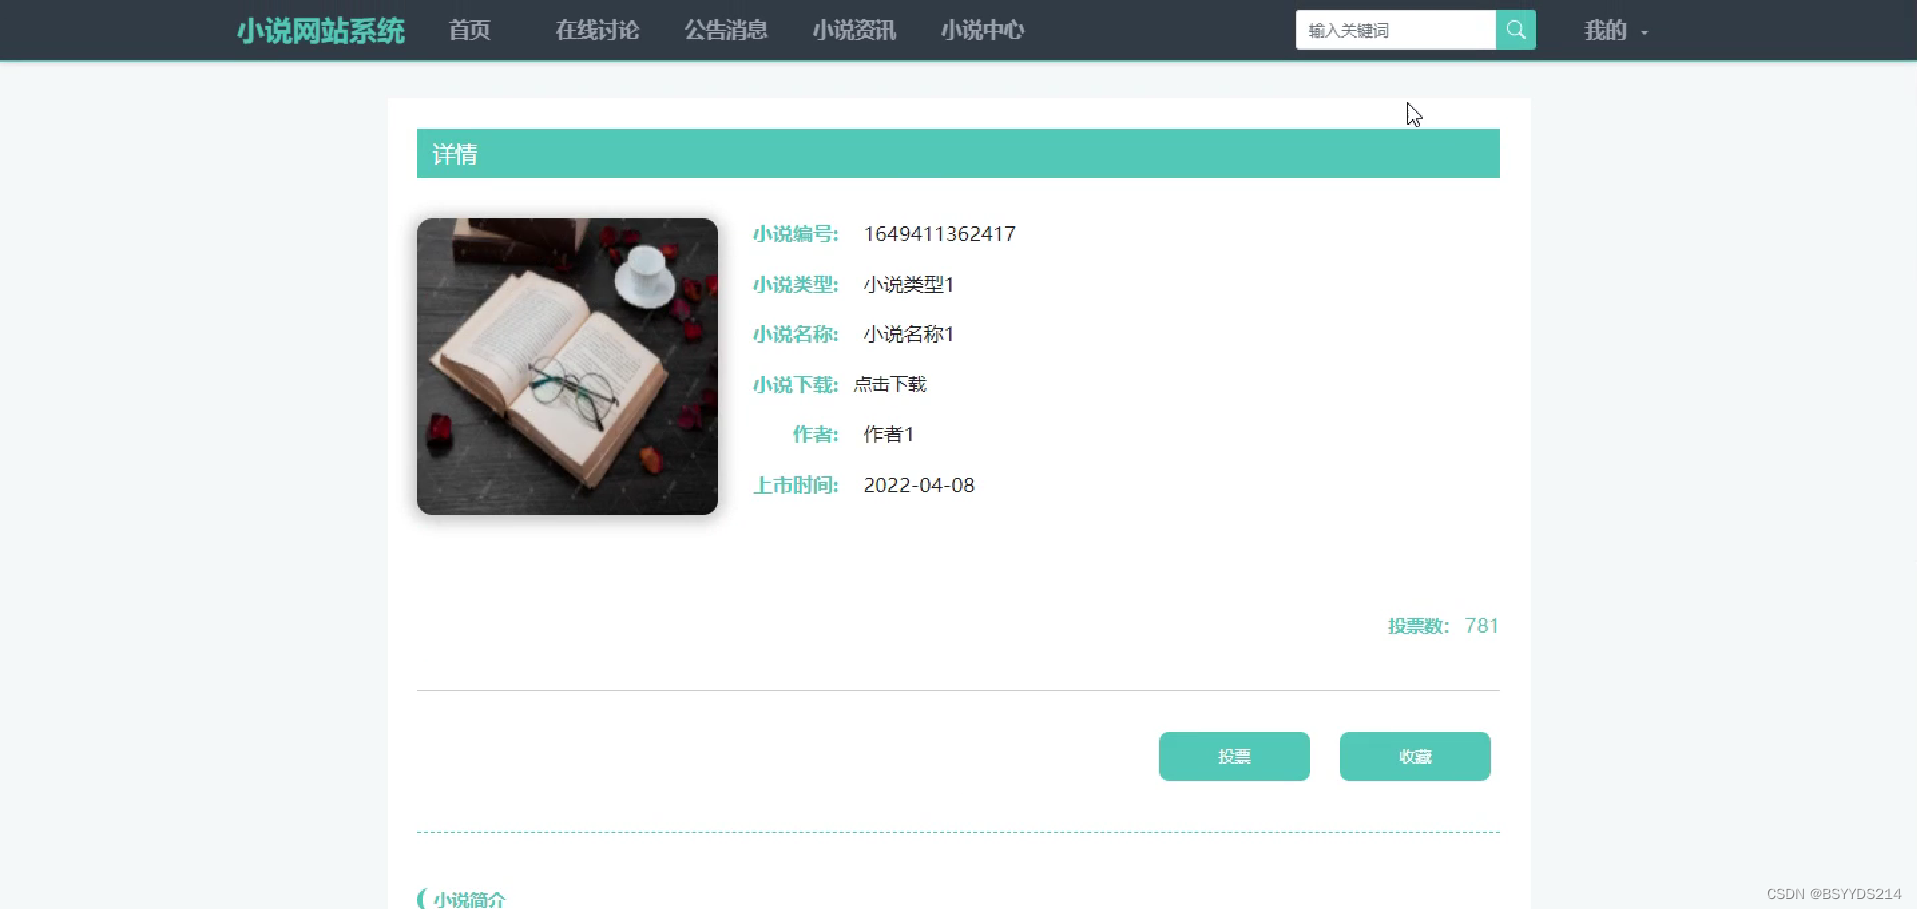Image resolution: width=1917 pixels, height=909 pixels.
Task: Select the novel name value 小说名称1
Action: pos(908,334)
